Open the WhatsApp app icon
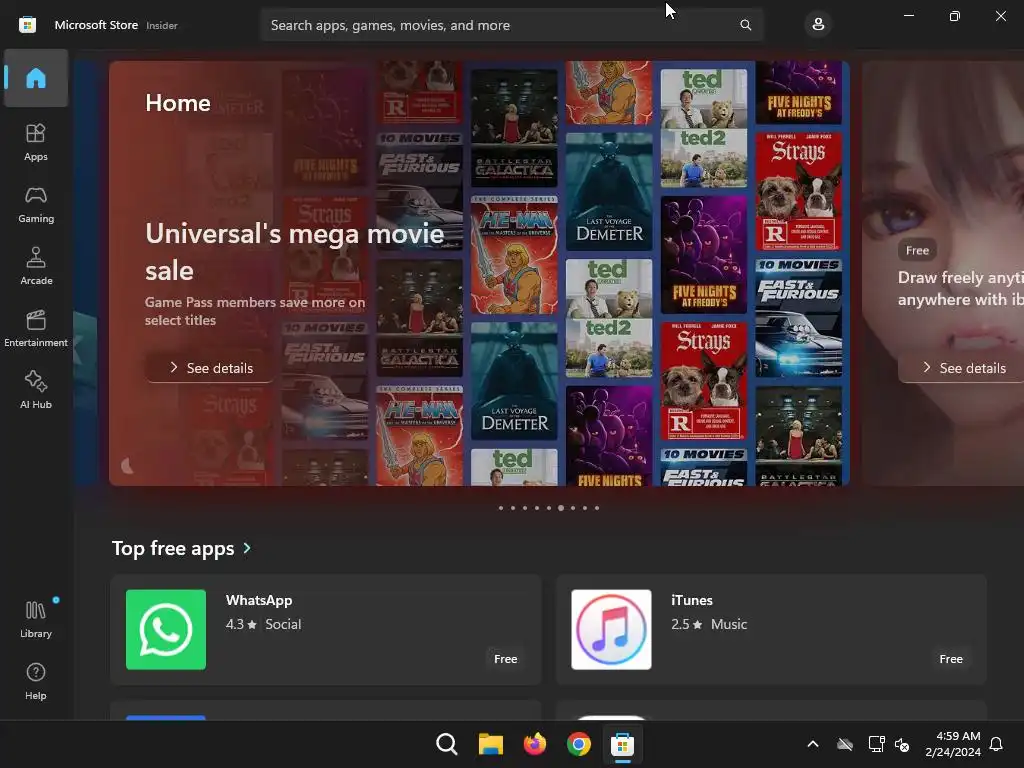 tap(166, 630)
